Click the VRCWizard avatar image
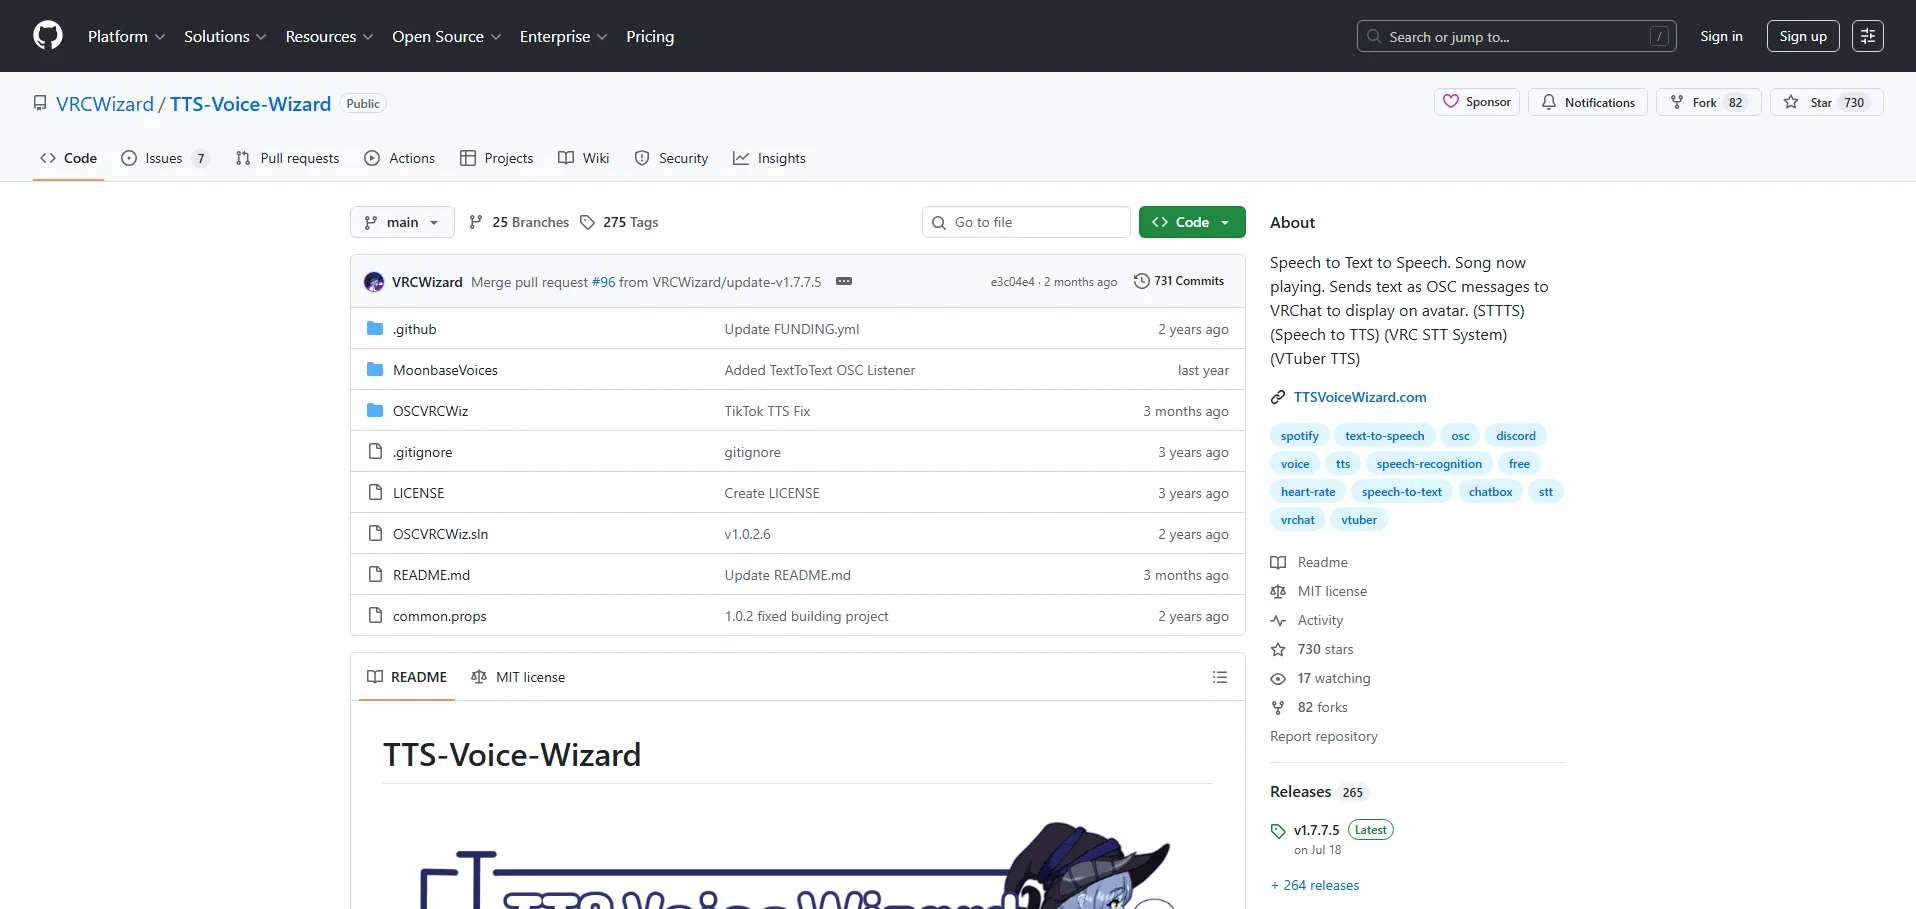The image size is (1916, 909). point(374,282)
